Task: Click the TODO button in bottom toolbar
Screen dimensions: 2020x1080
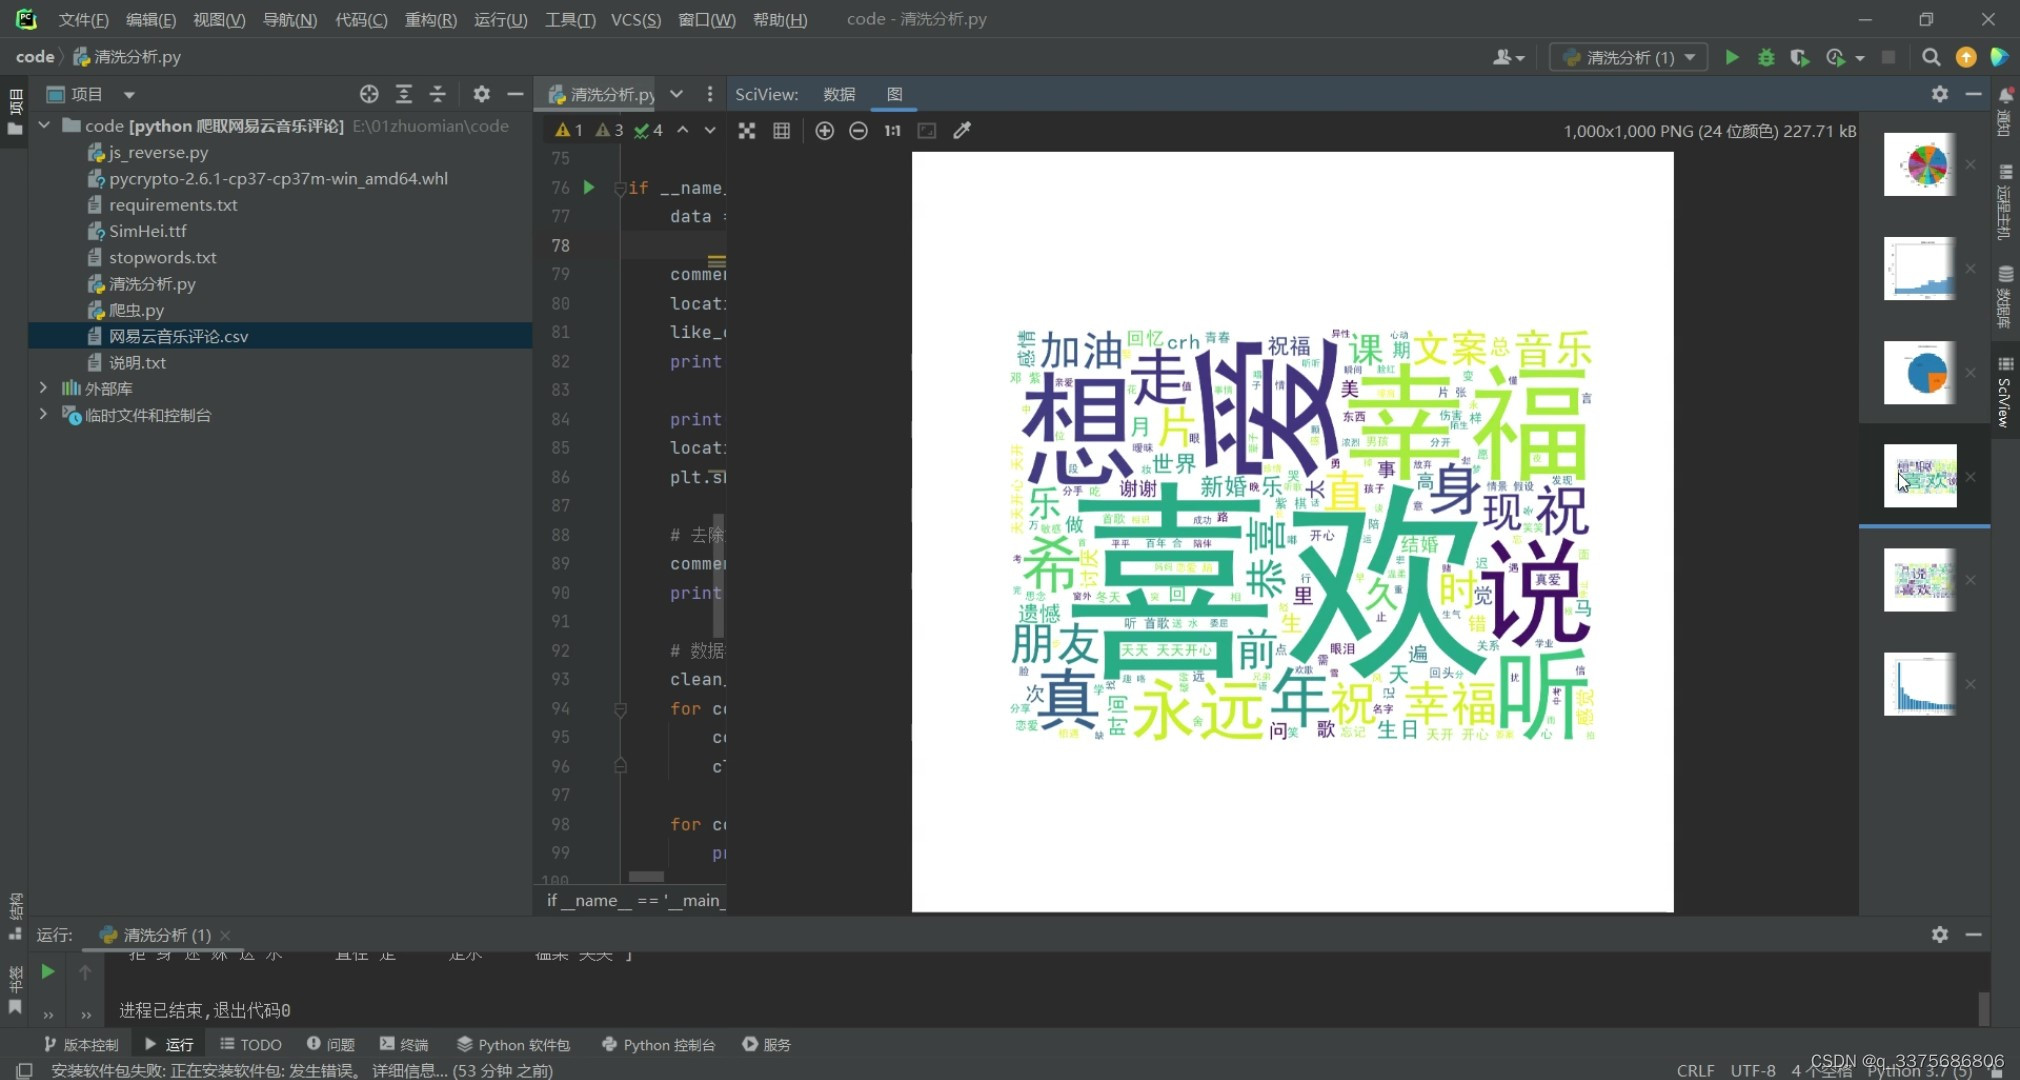Action: click(x=252, y=1044)
